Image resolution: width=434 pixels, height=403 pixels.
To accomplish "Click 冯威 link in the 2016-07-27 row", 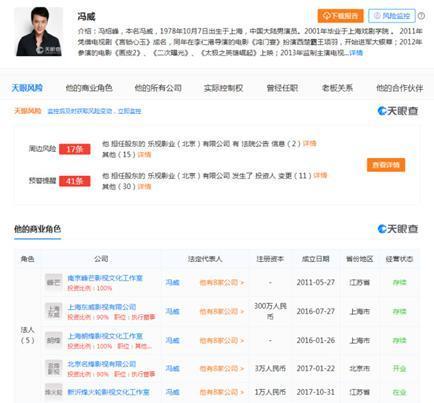I will pyautogui.click(x=173, y=311).
